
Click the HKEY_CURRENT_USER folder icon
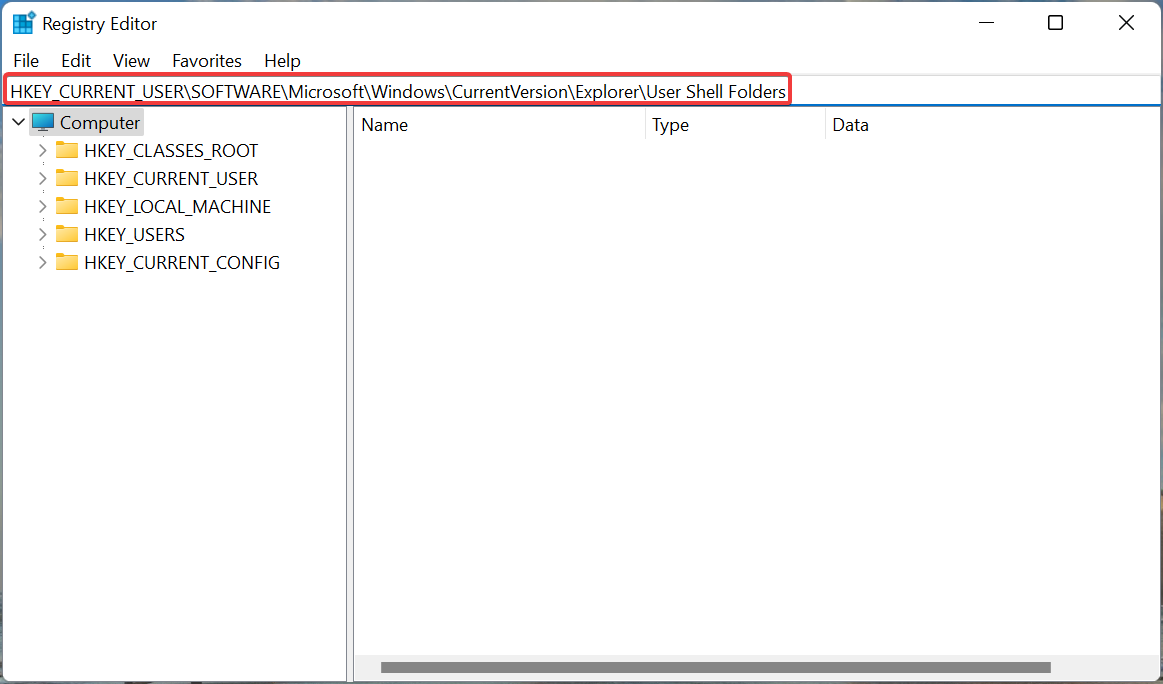67,178
